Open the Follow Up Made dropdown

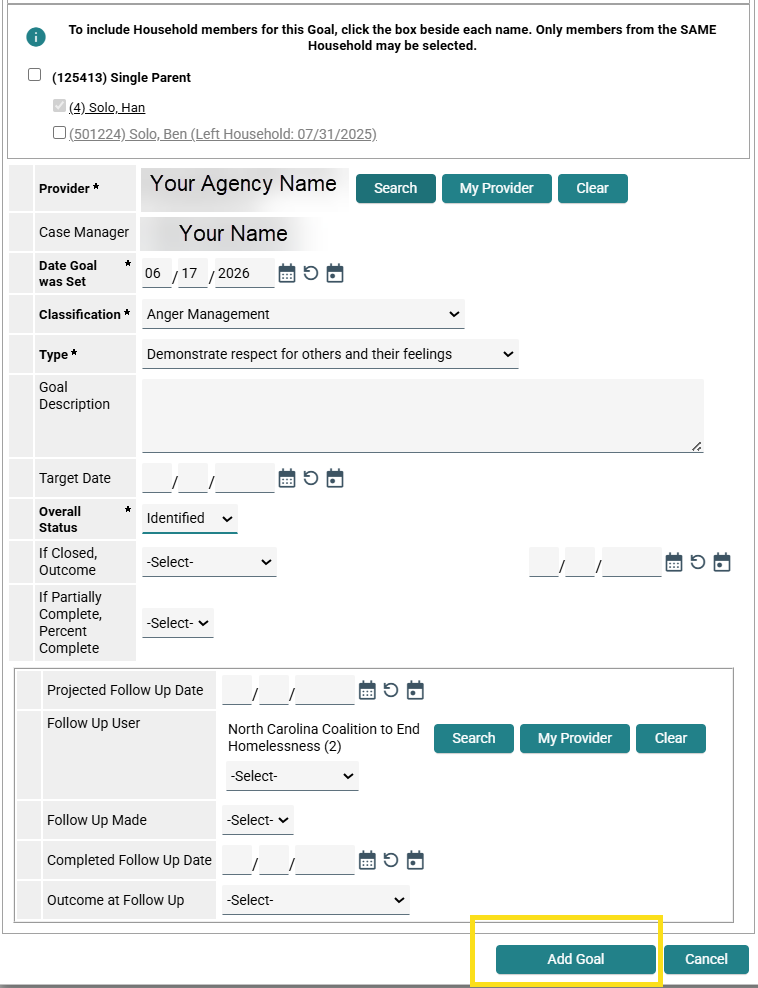258,820
